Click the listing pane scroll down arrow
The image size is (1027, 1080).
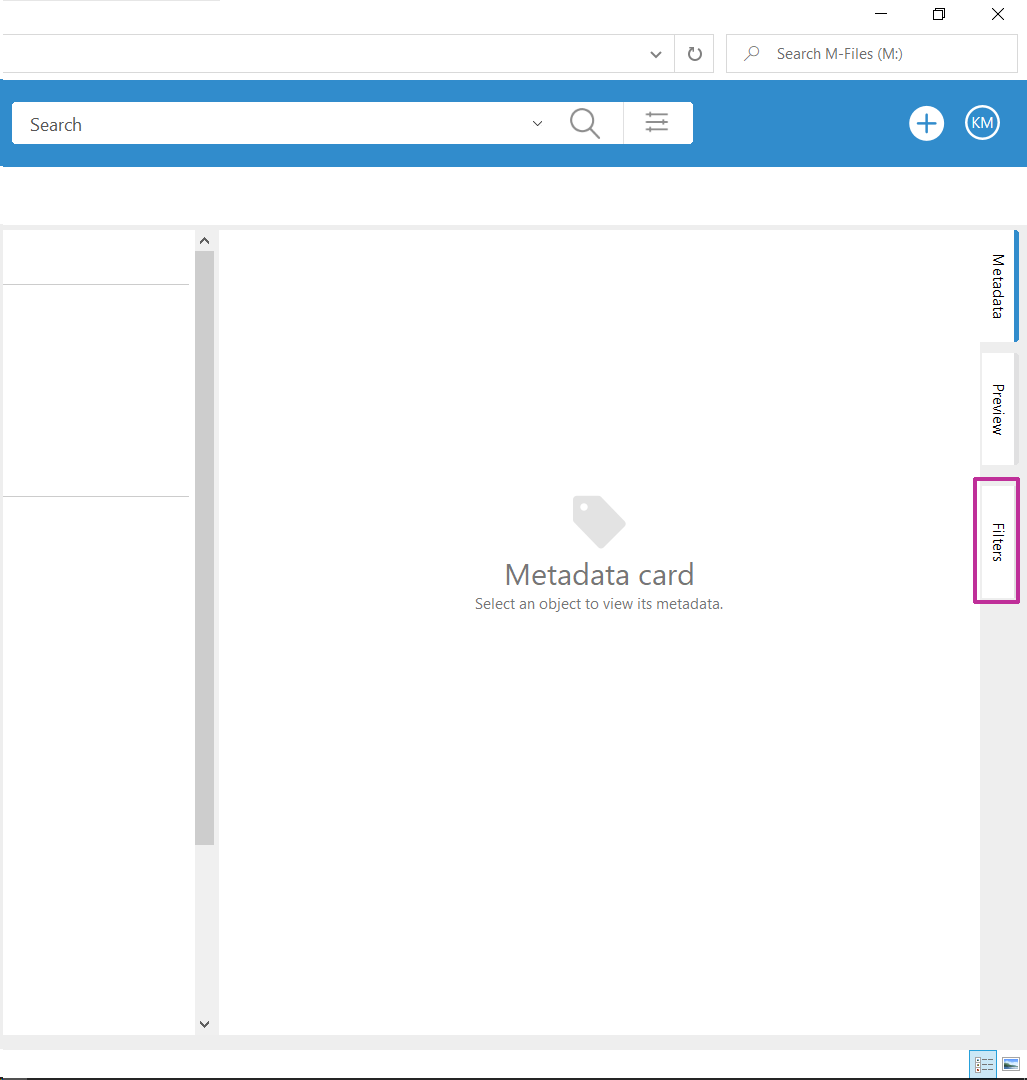(x=205, y=1024)
